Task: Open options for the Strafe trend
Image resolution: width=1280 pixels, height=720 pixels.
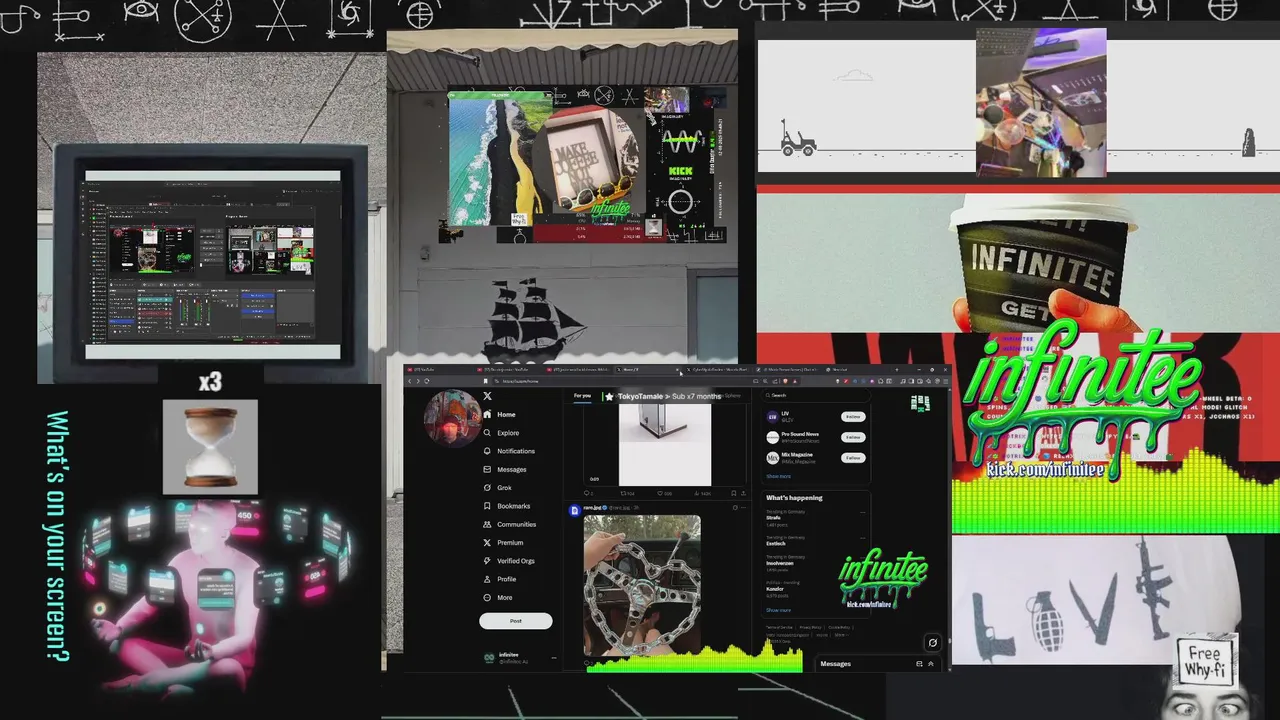Action: pyautogui.click(x=863, y=512)
